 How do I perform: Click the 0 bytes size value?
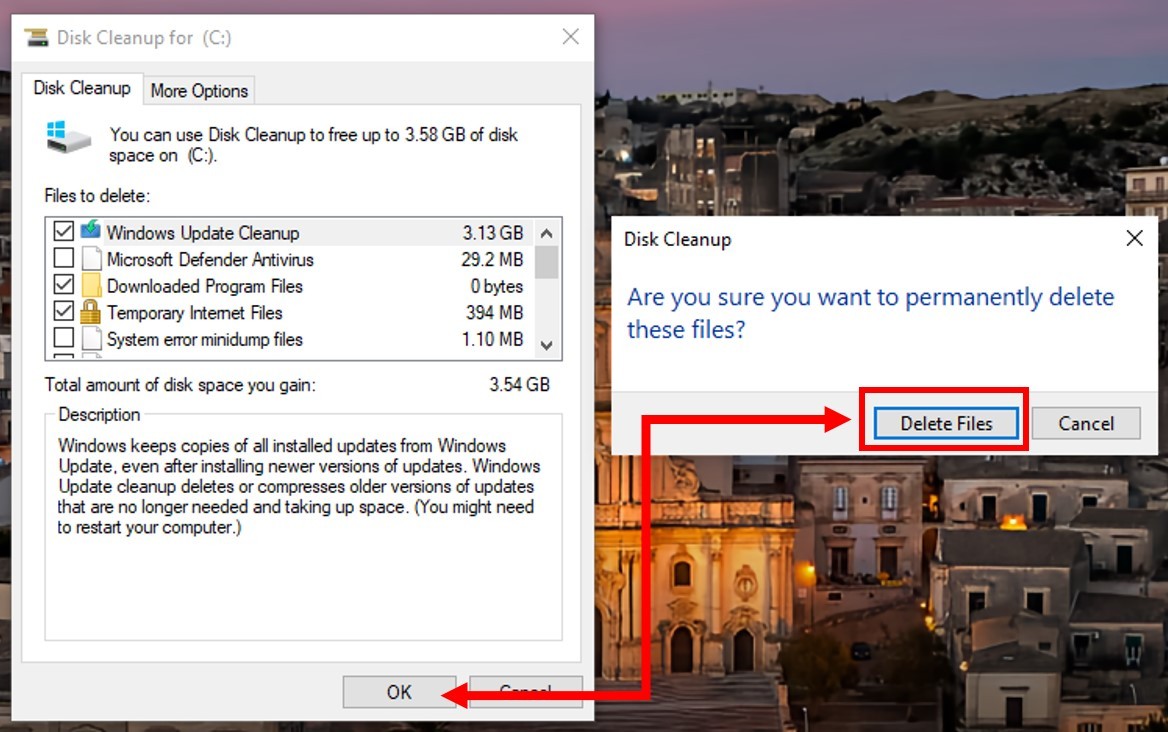(497, 287)
